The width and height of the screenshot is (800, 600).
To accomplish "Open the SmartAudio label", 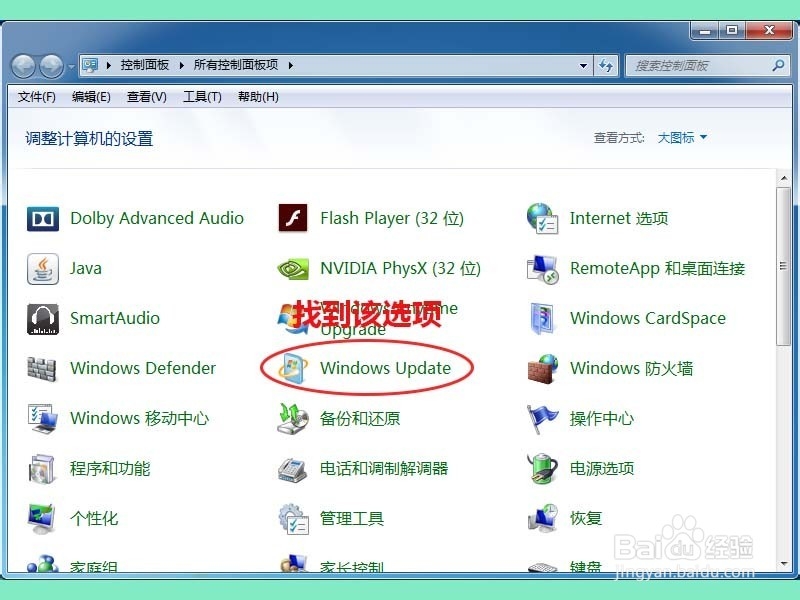I will pos(115,318).
